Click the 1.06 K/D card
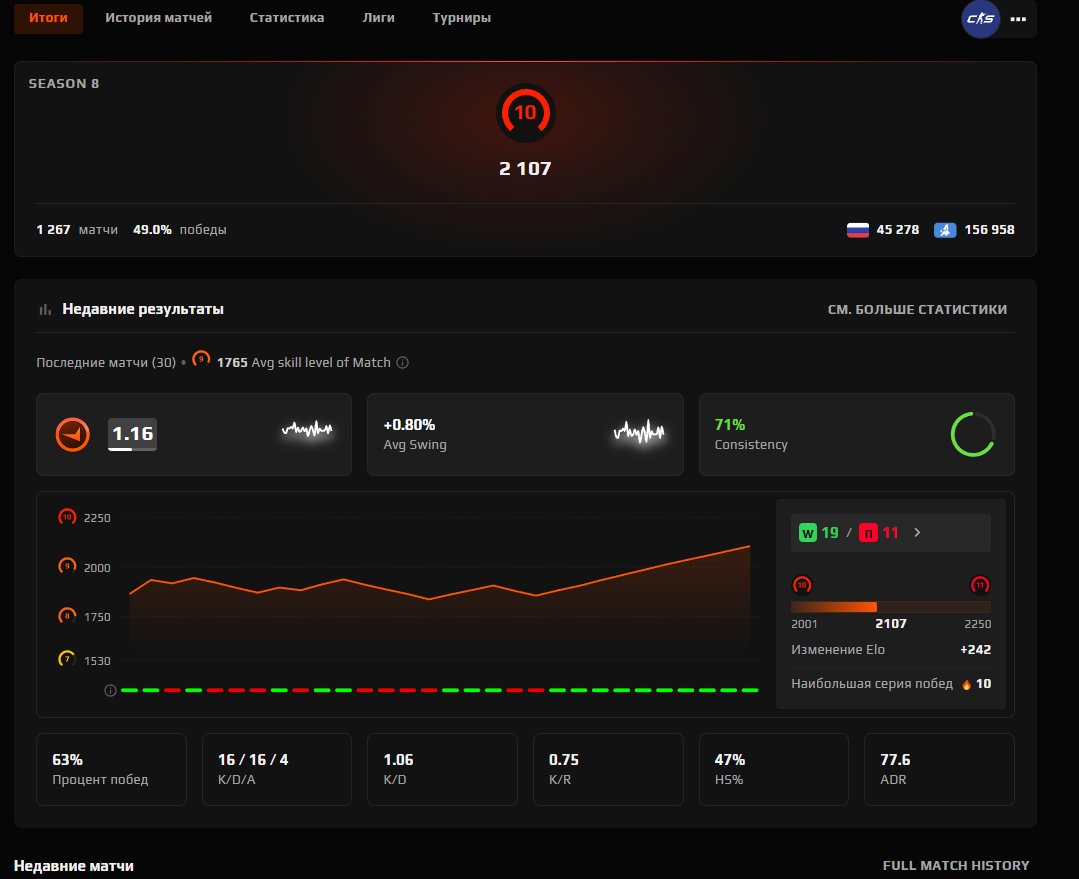Image resolution: width=1079 pixels, height=879 pixels. (442, 770)
